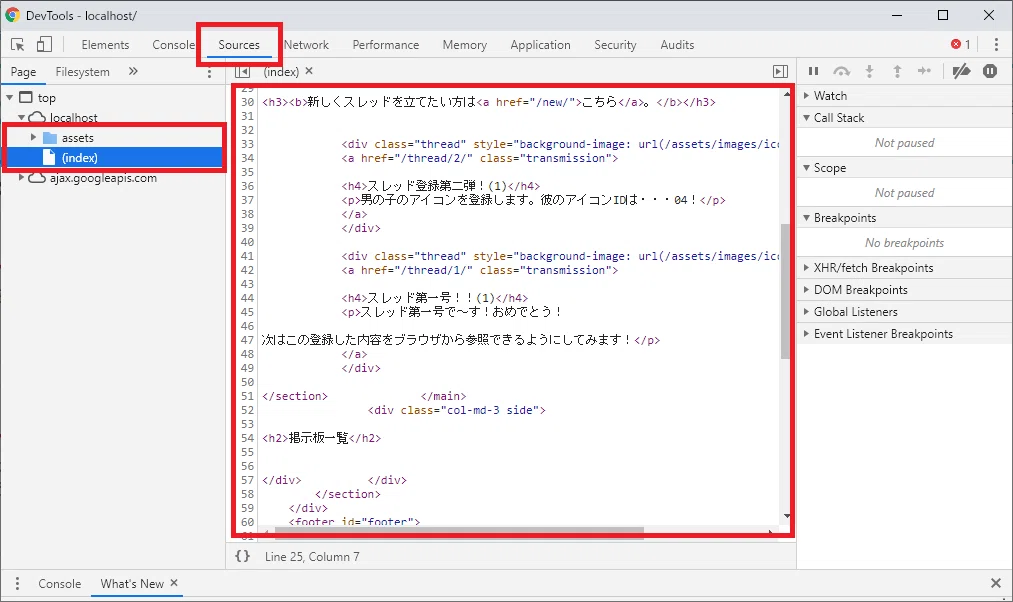The height and width of the screenshot is (602, 1013).
Task: Open the Memory tab
Action: [x=465, y=45]
